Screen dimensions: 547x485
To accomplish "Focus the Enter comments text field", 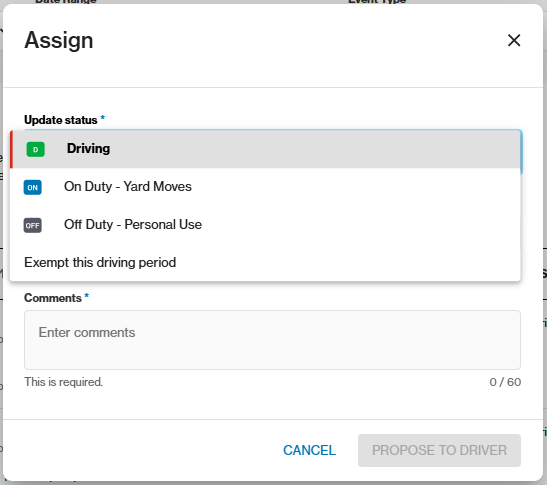I will pyautogui.click(x=272, y=340).
